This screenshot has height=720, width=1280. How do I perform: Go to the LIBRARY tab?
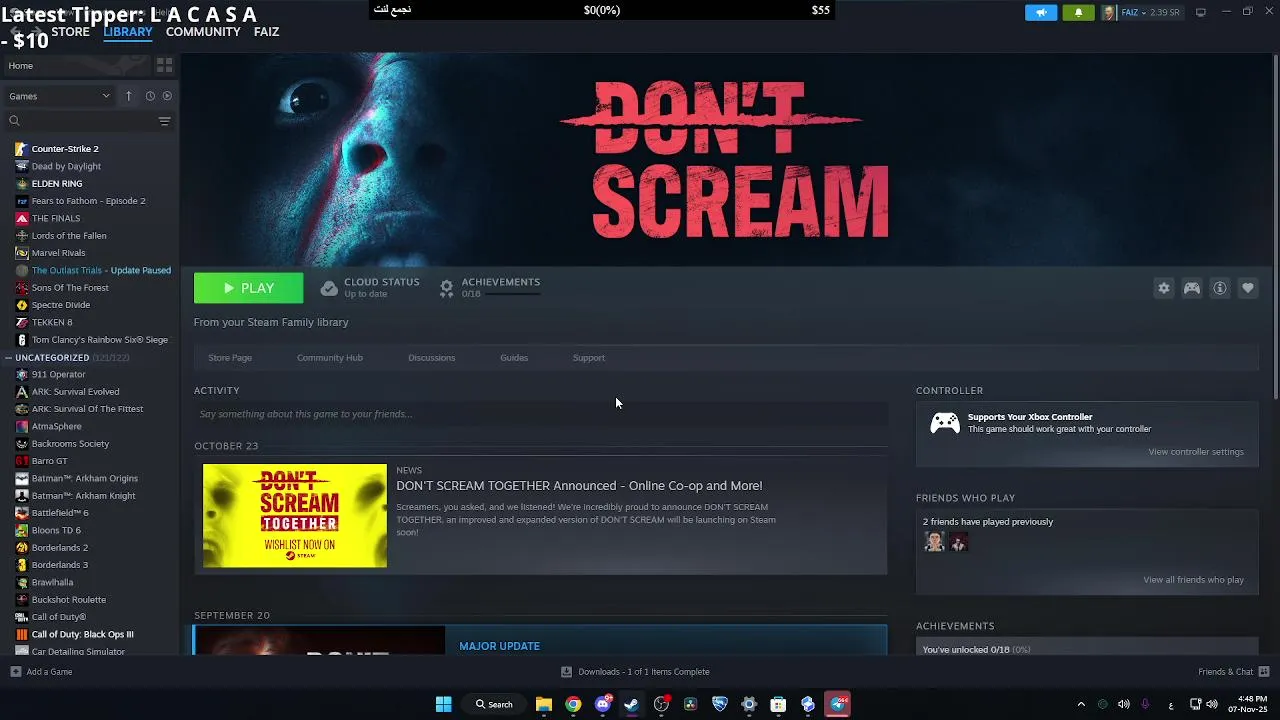128,32
